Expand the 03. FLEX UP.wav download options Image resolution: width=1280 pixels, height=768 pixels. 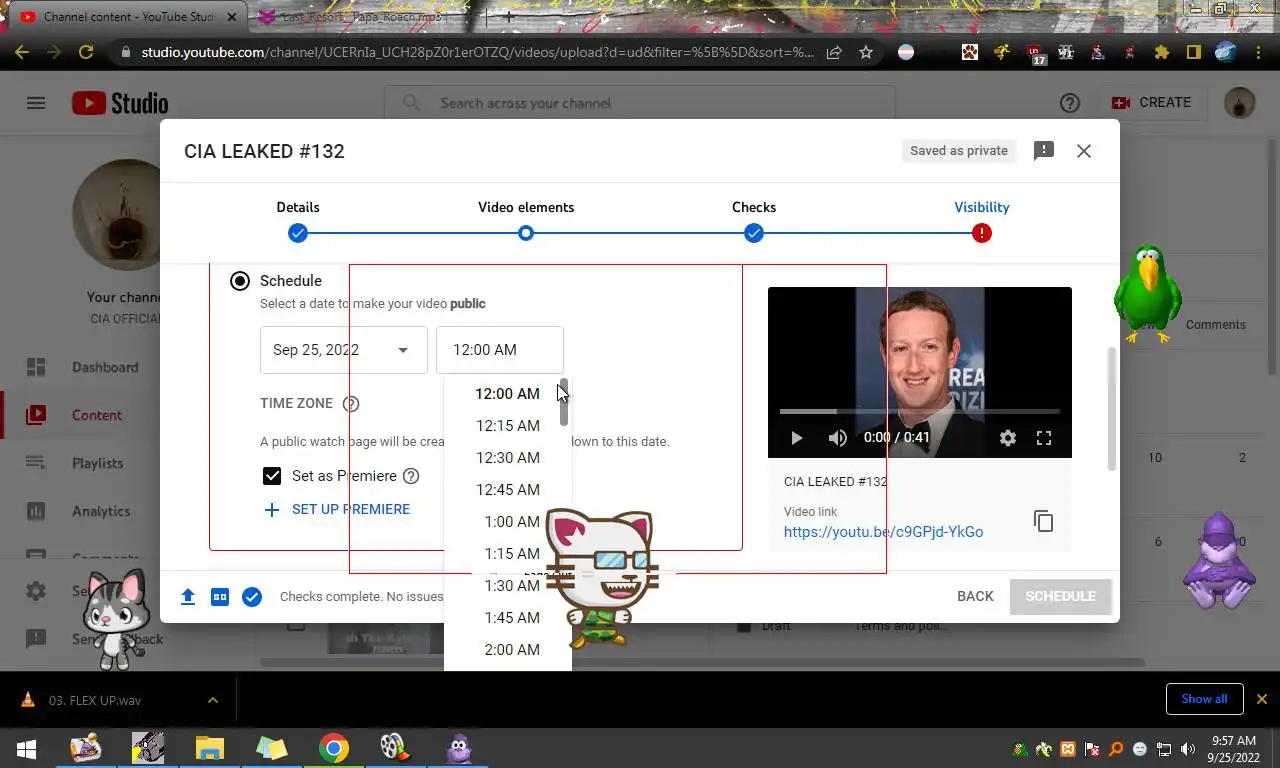click(213, 700)
